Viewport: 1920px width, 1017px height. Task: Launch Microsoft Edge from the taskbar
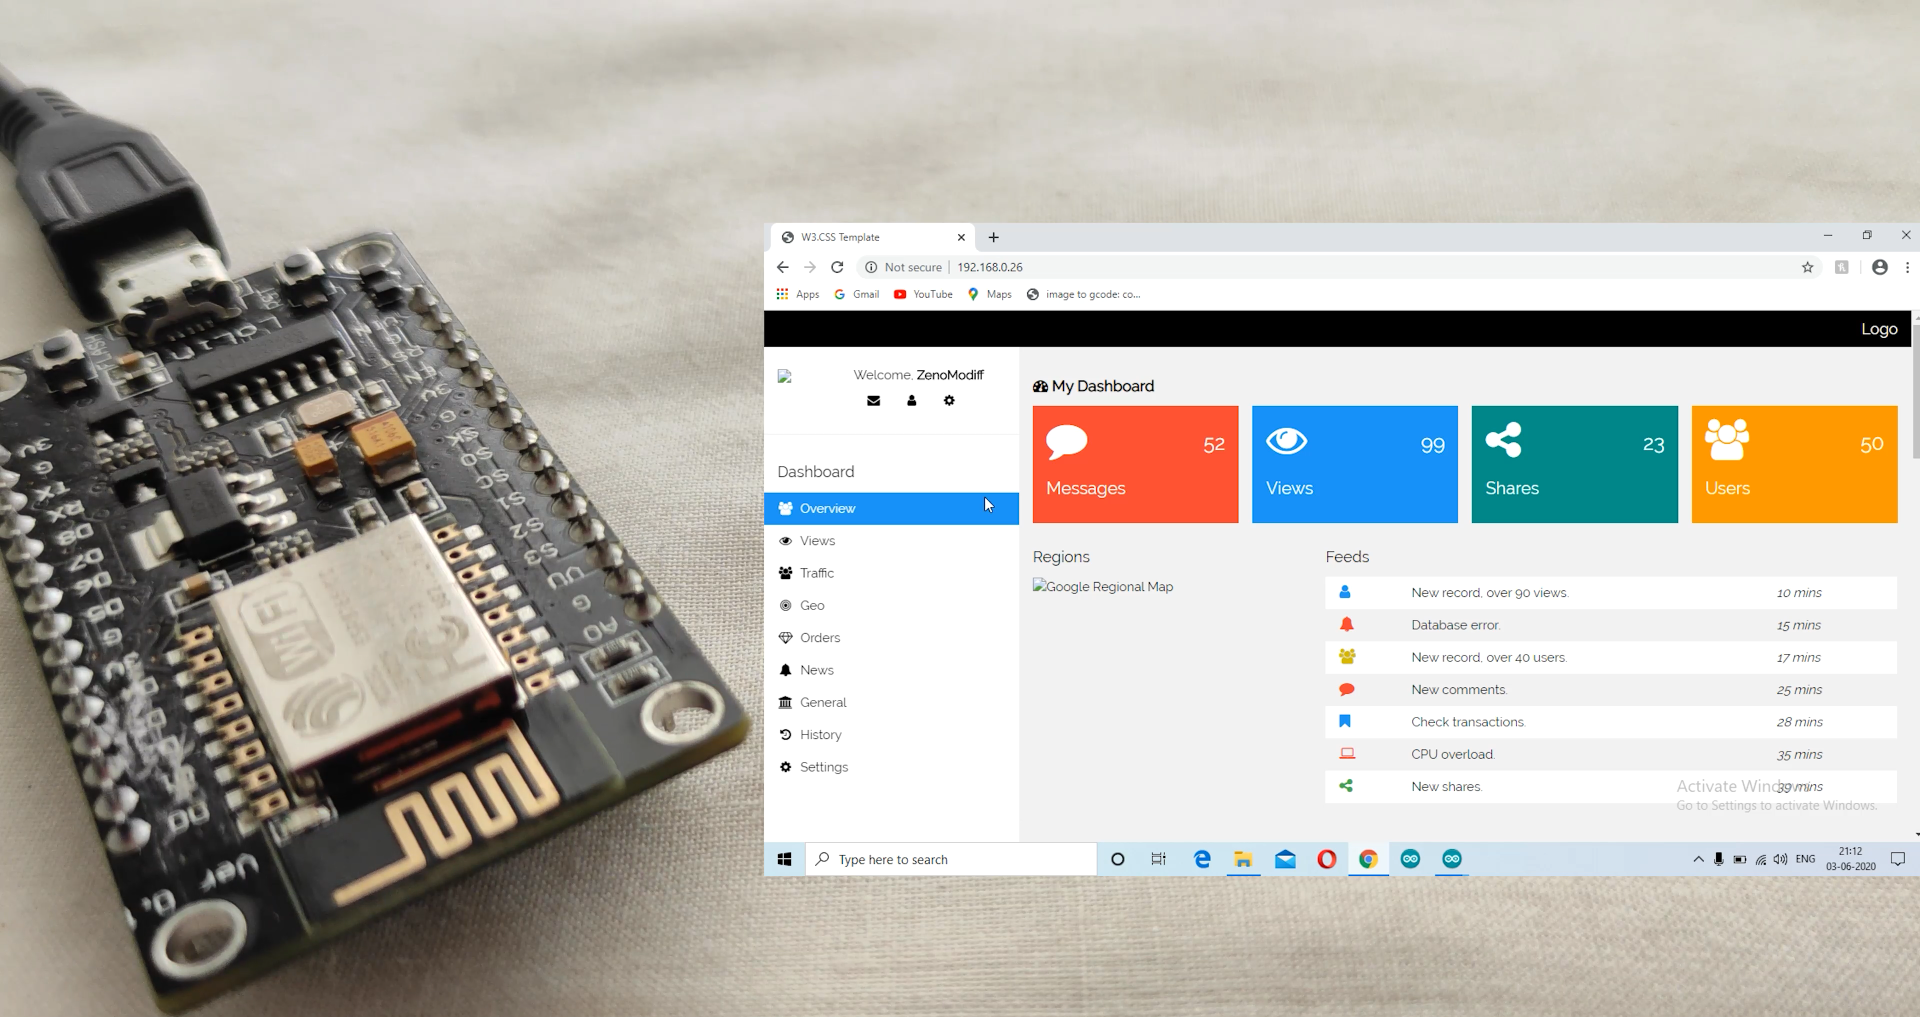click(1202, 859)
